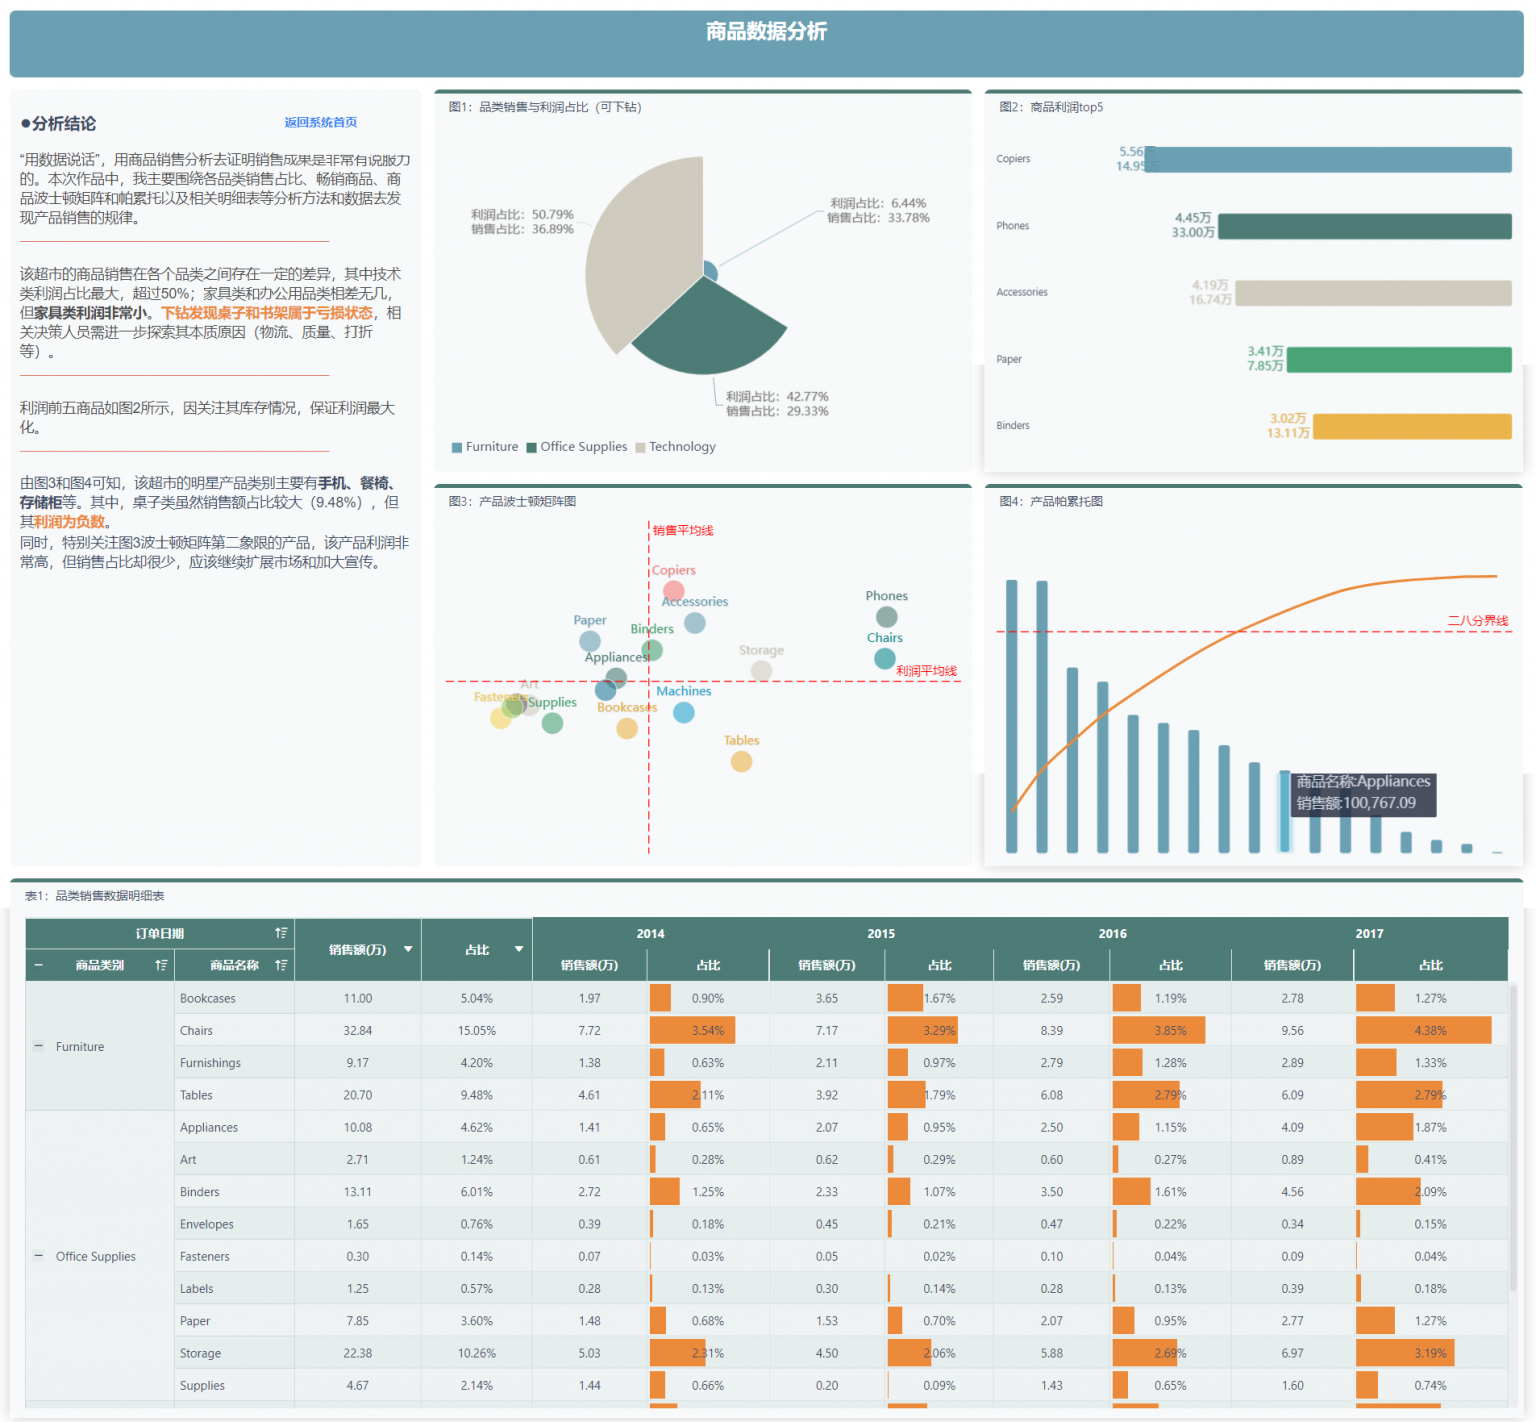Click the sort icon beside 商品类别

click(161, 965)
